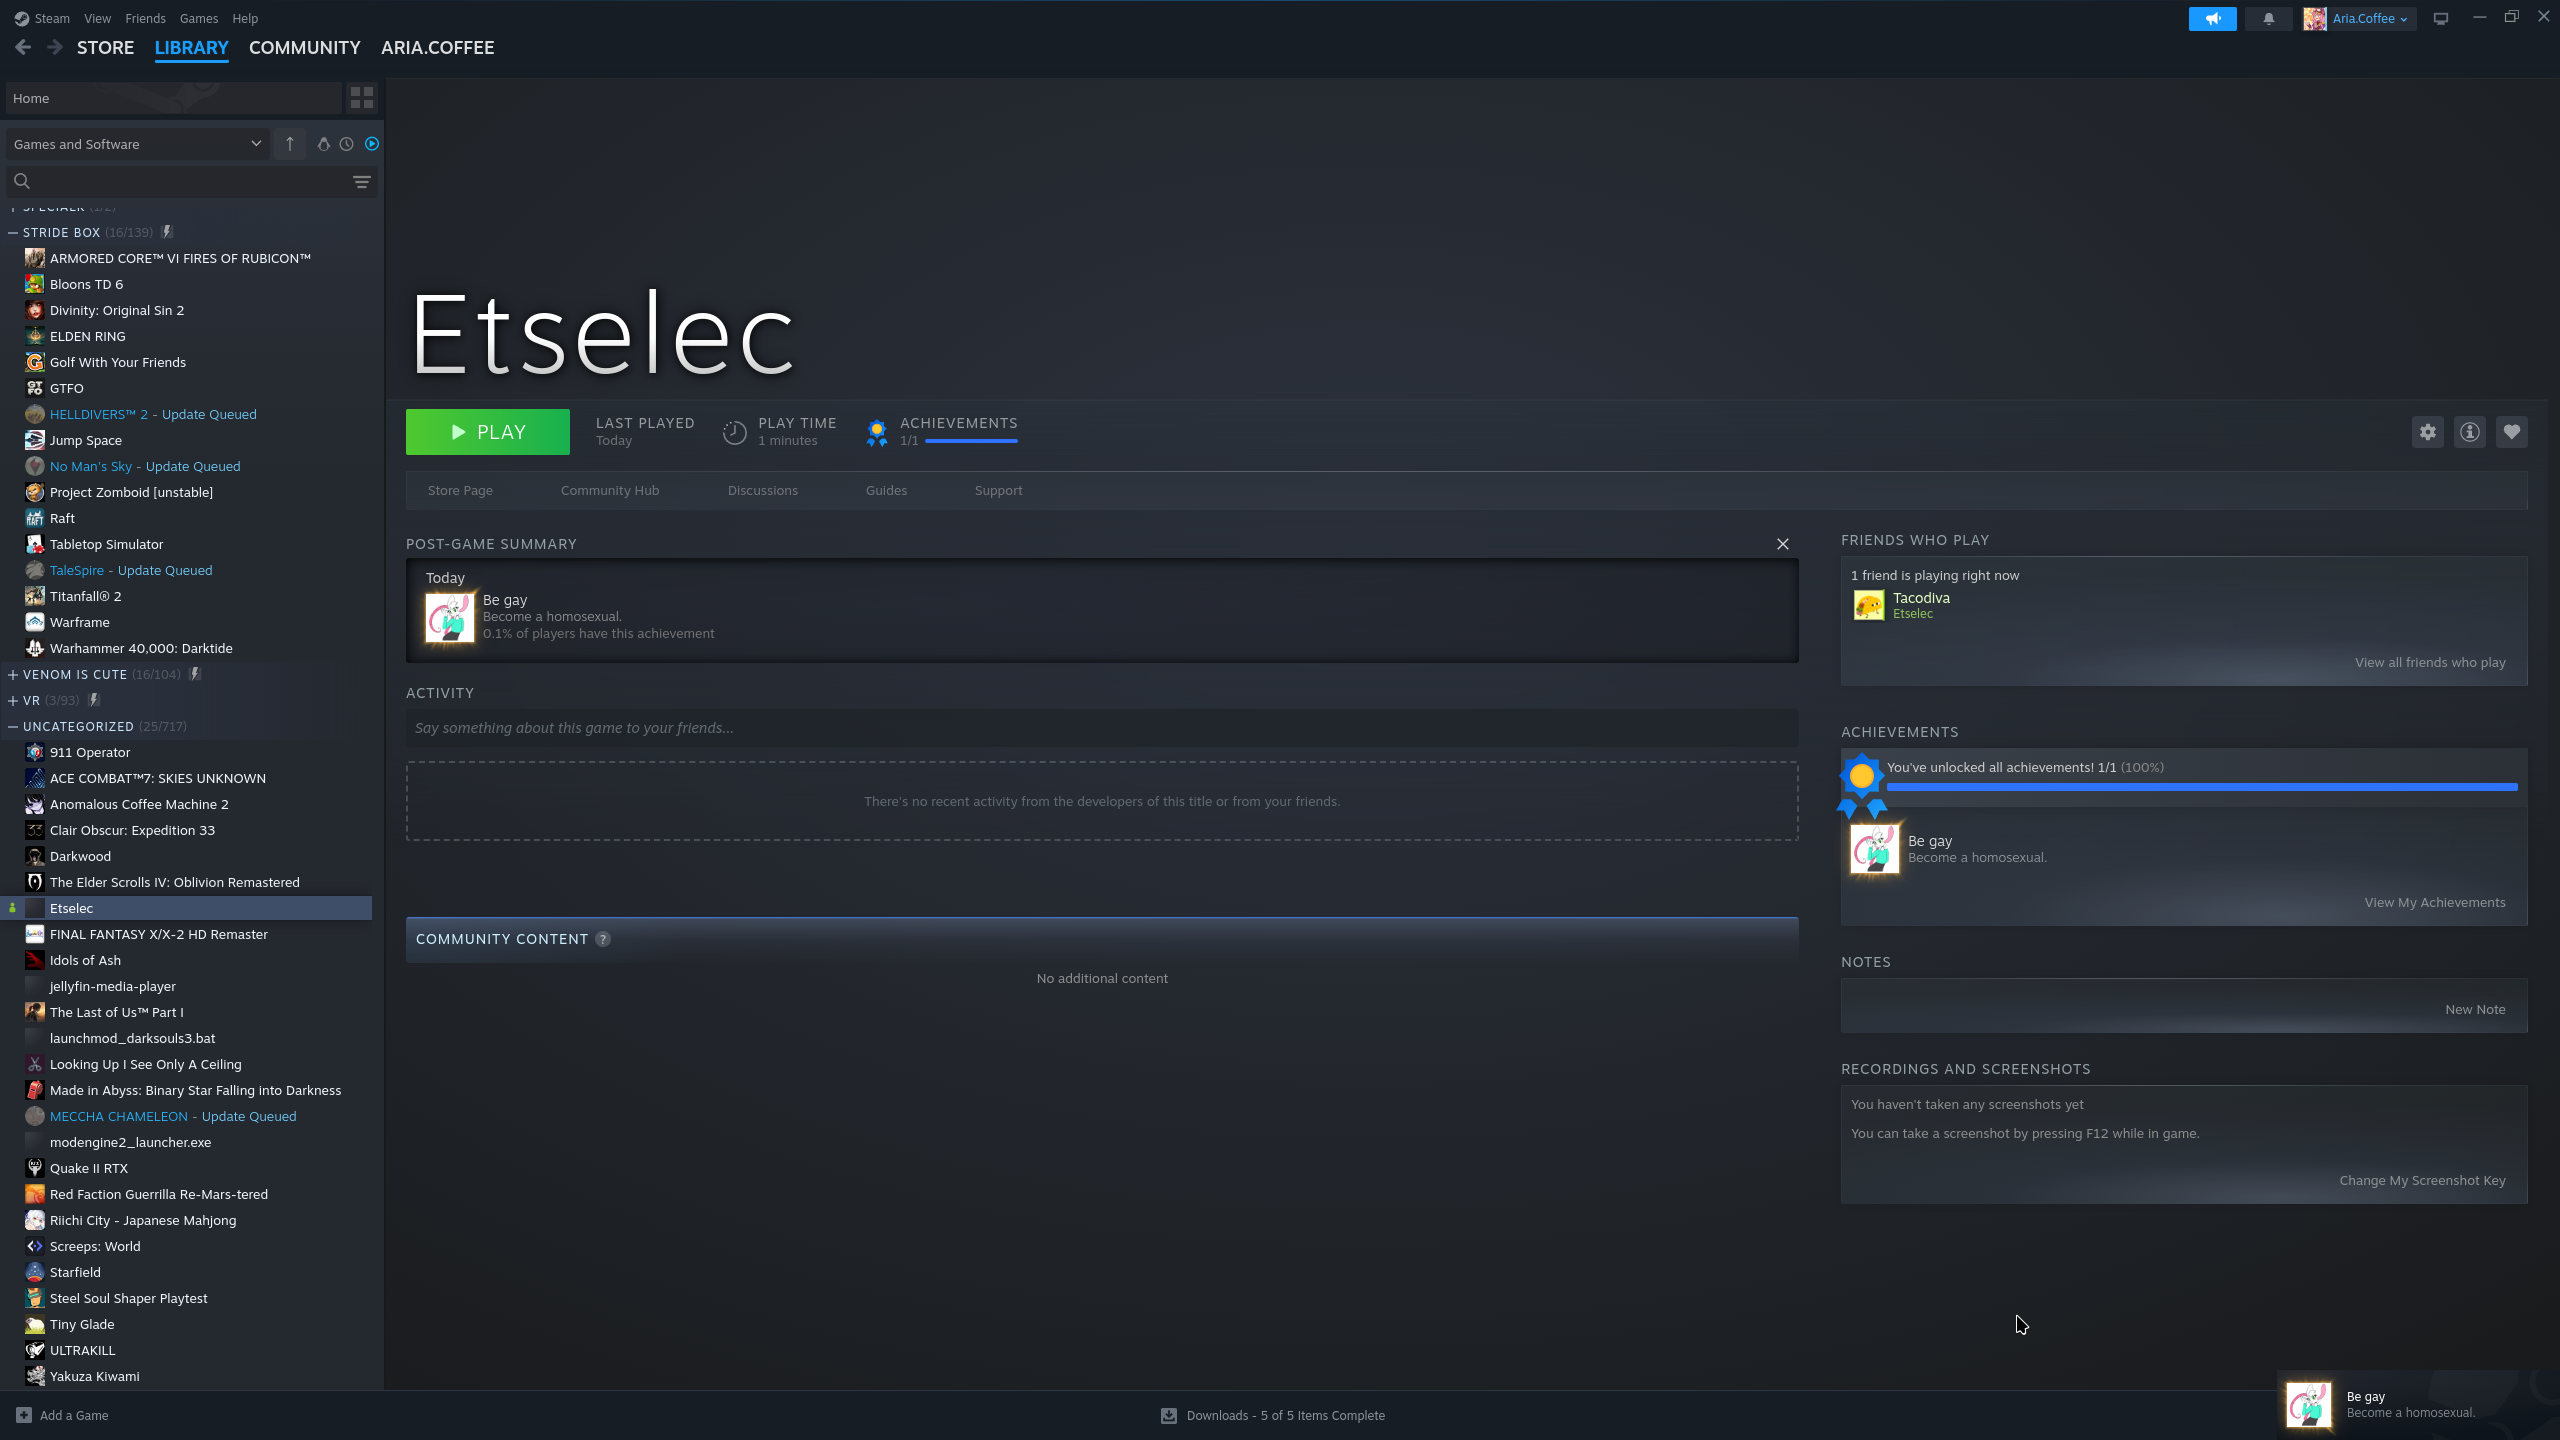Click the ELDEN RING game icon
Image resolution: width=2560 pixels, height=1440 pixels.
(35, 336)
